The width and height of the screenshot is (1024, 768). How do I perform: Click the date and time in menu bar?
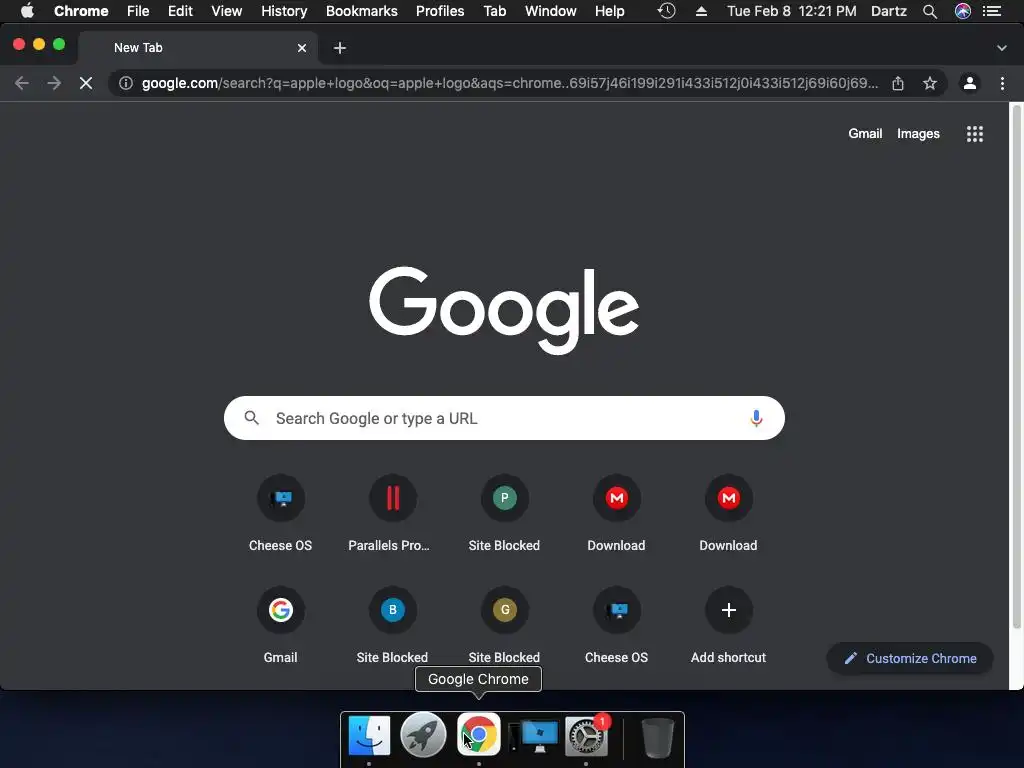point(792,11)
